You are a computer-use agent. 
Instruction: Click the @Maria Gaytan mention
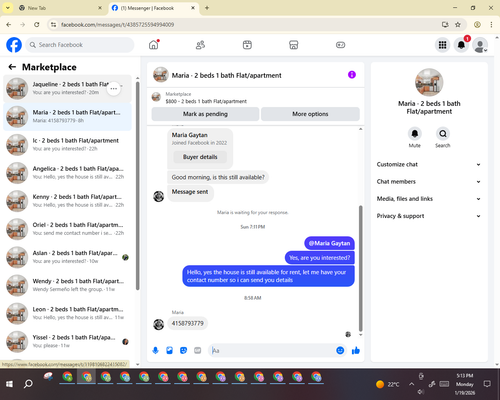pos(329,243)
